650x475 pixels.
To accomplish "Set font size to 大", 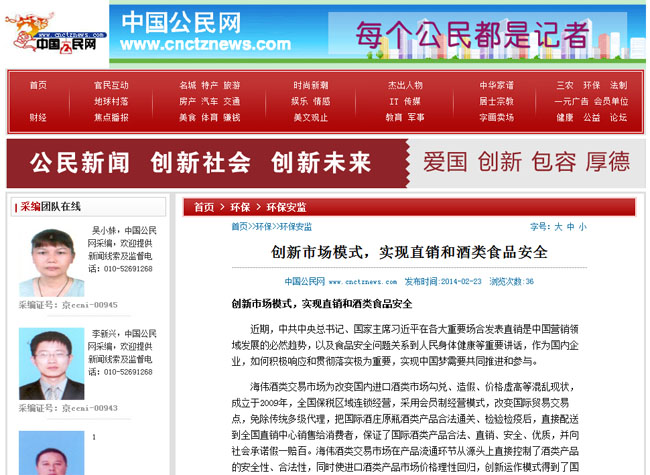I will [x=558, y=227].
